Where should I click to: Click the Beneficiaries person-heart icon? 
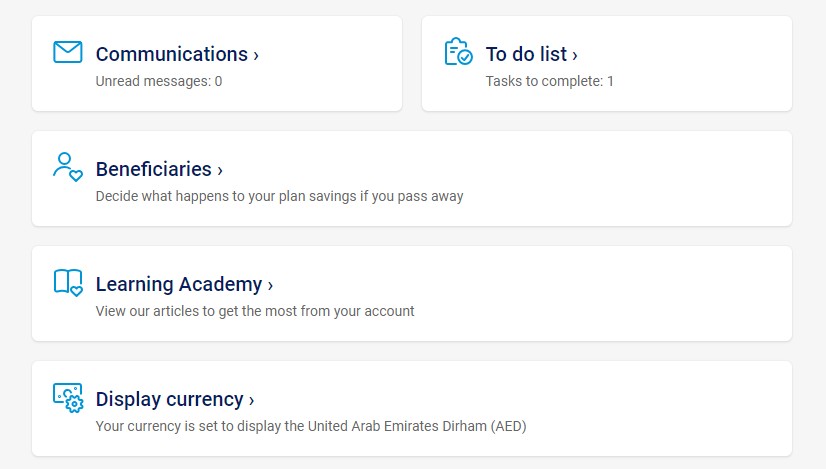(x=67, y=167)
